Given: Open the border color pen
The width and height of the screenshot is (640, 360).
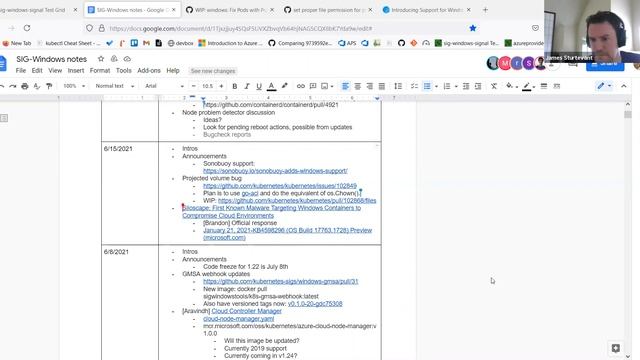Looking at the screenshot, I should coord(527,86).
